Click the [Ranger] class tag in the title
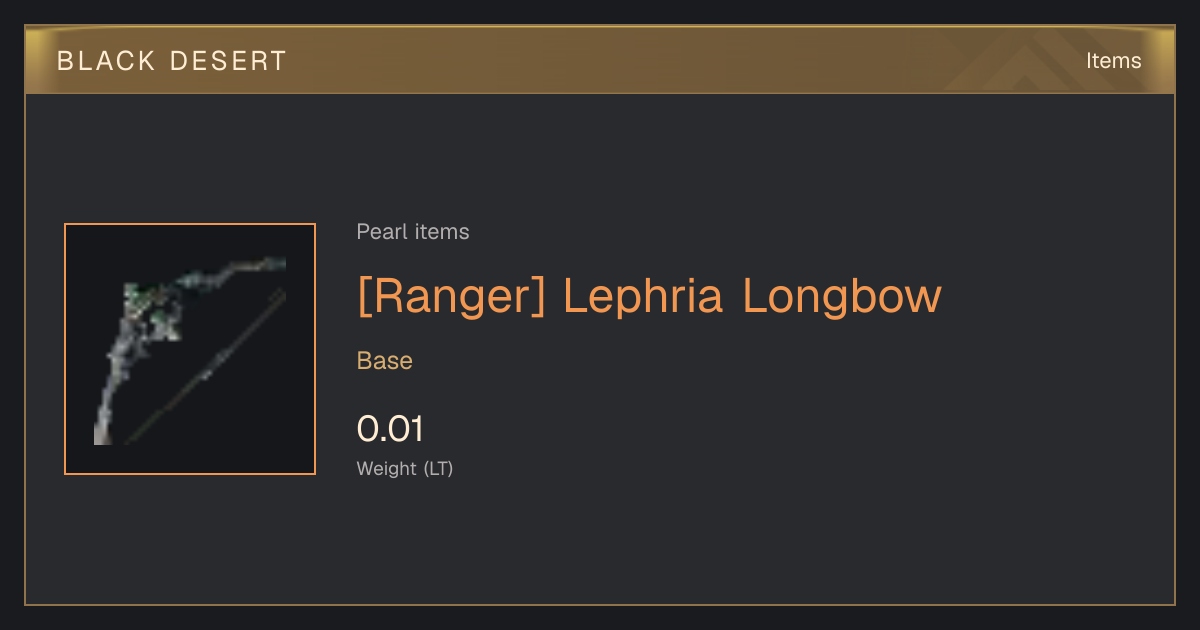 point(451,297)
